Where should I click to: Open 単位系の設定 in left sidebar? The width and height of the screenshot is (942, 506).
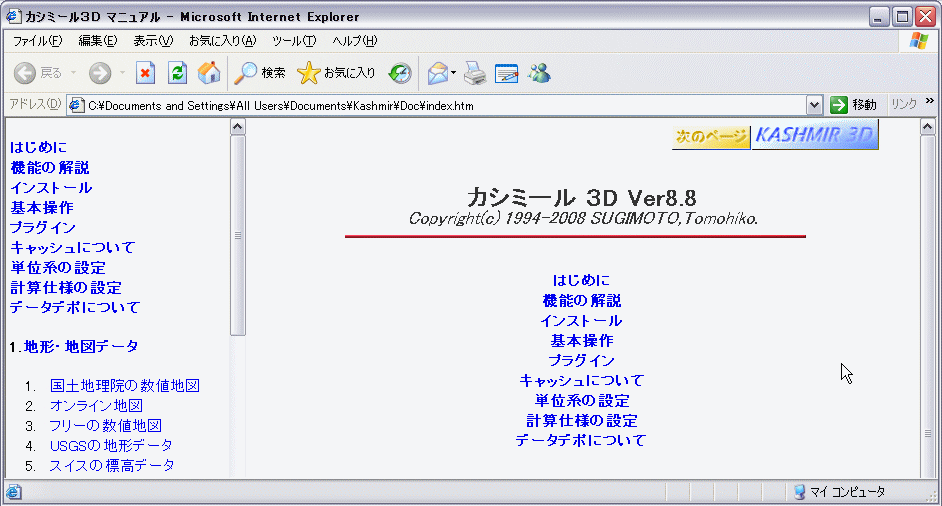(58, 267)
